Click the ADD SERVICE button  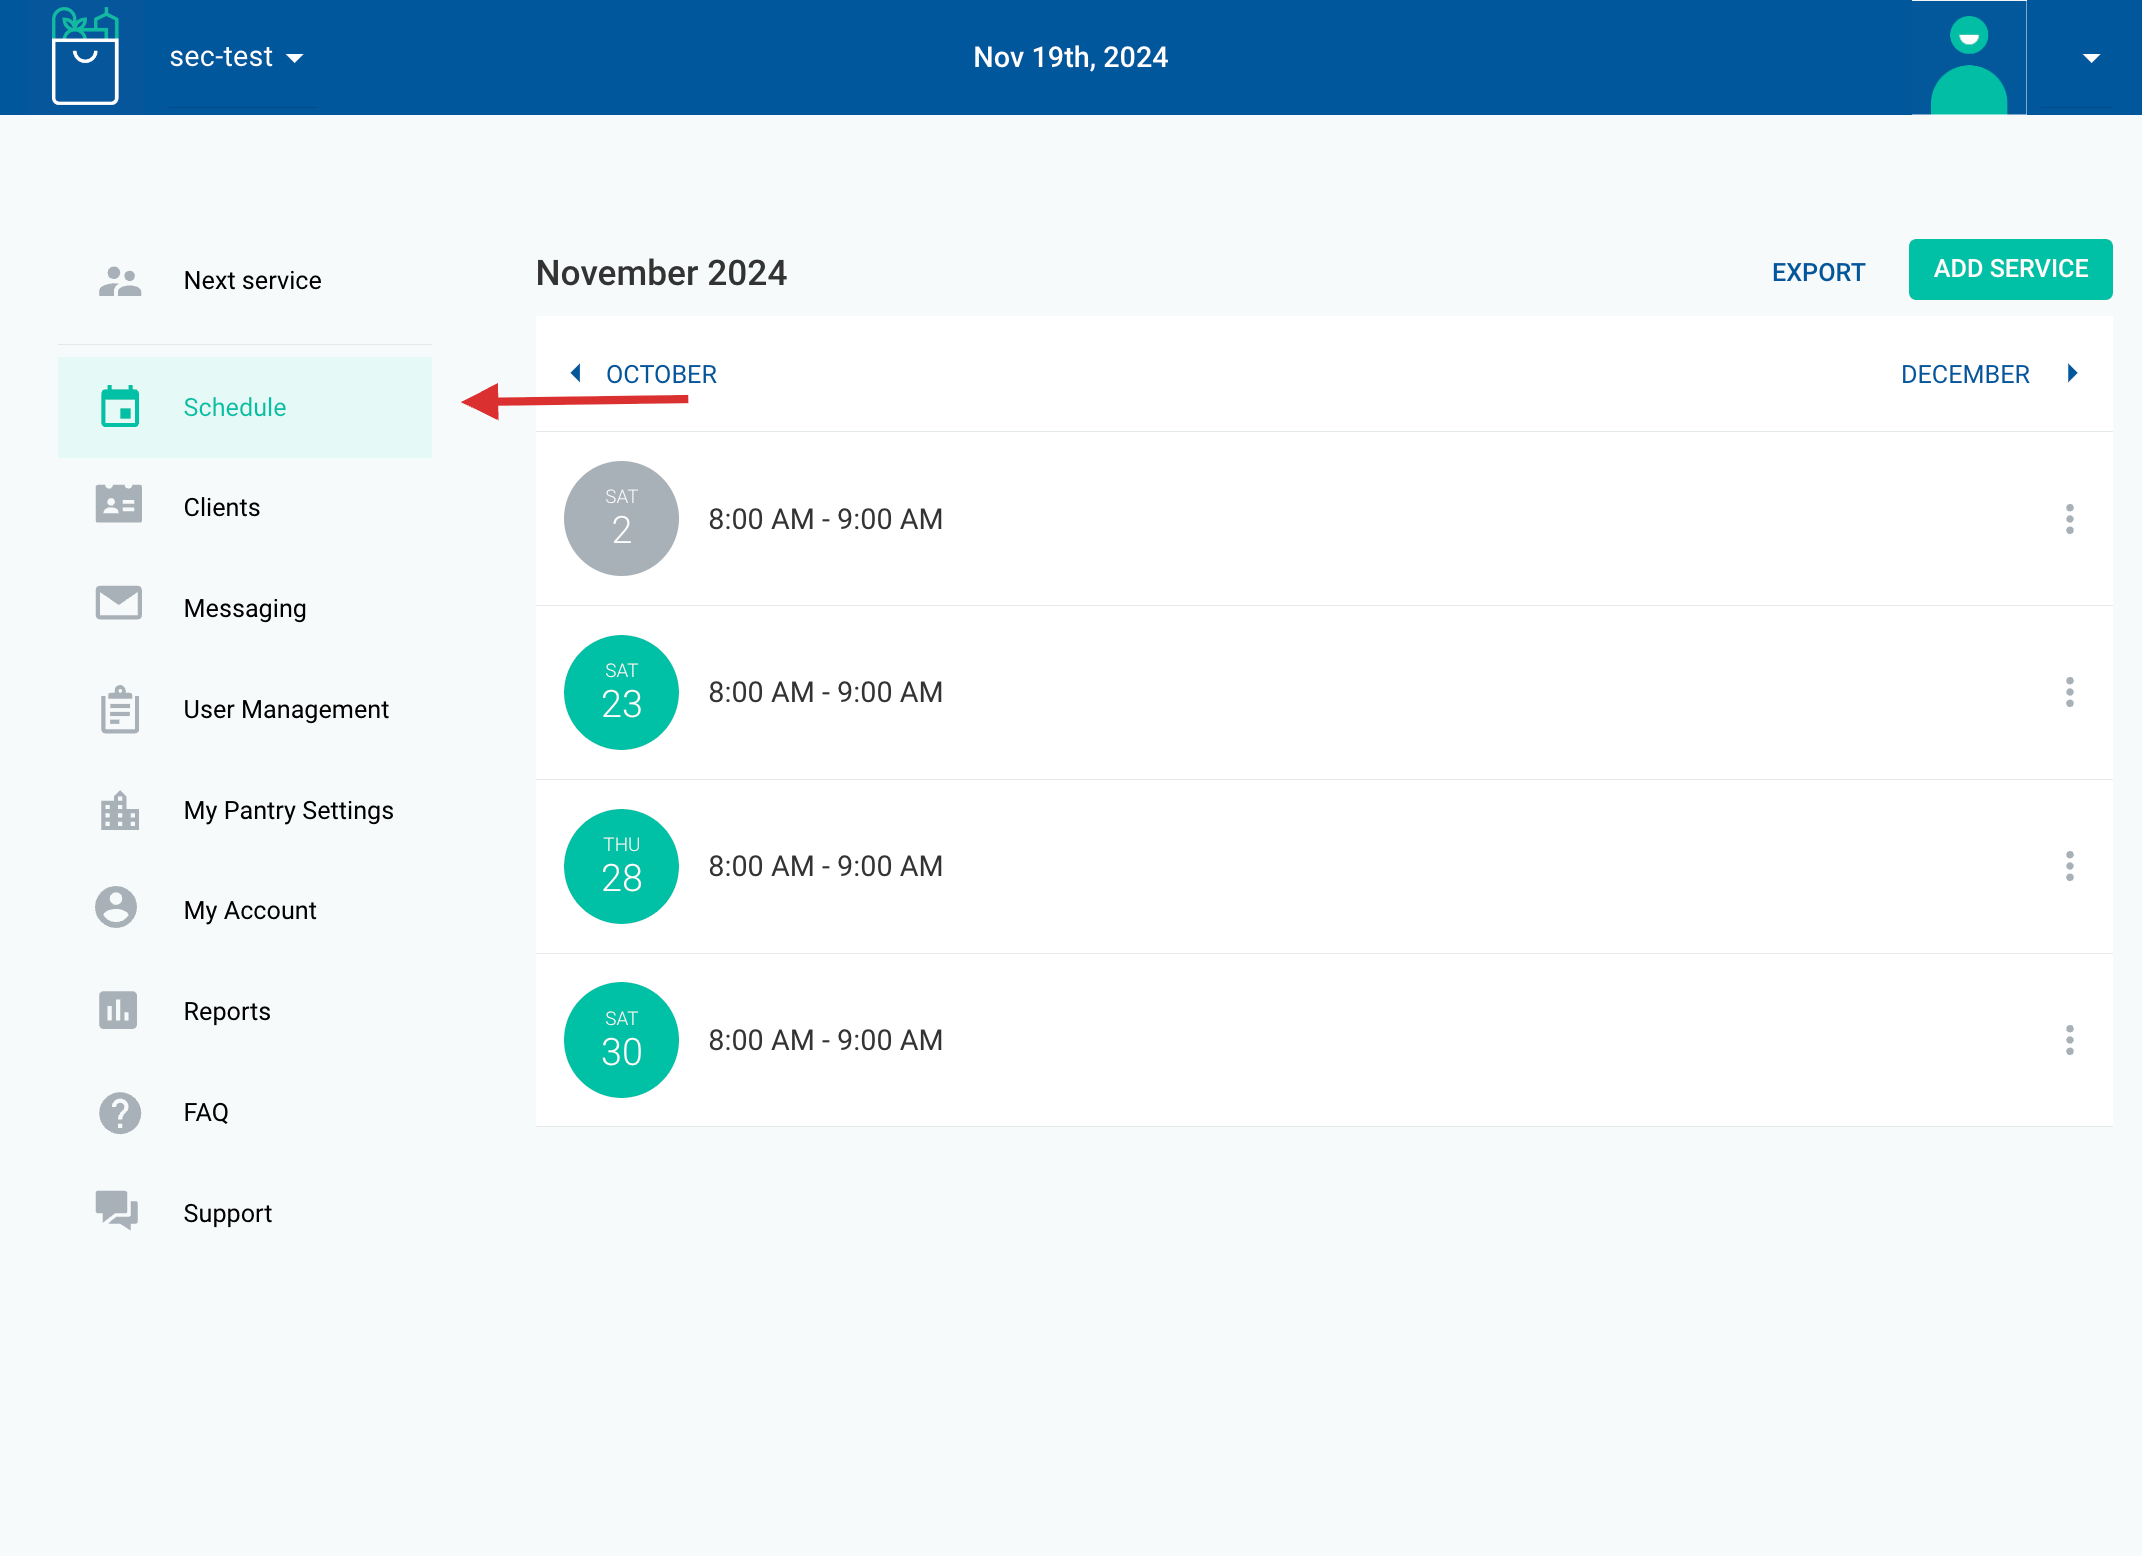tap(2010, 269)
